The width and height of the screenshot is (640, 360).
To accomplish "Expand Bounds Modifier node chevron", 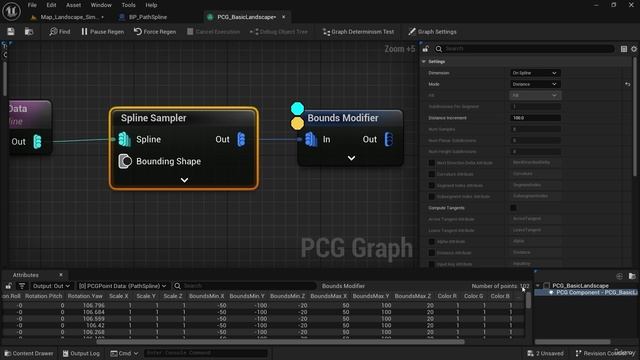I will (x=351, y=158).
